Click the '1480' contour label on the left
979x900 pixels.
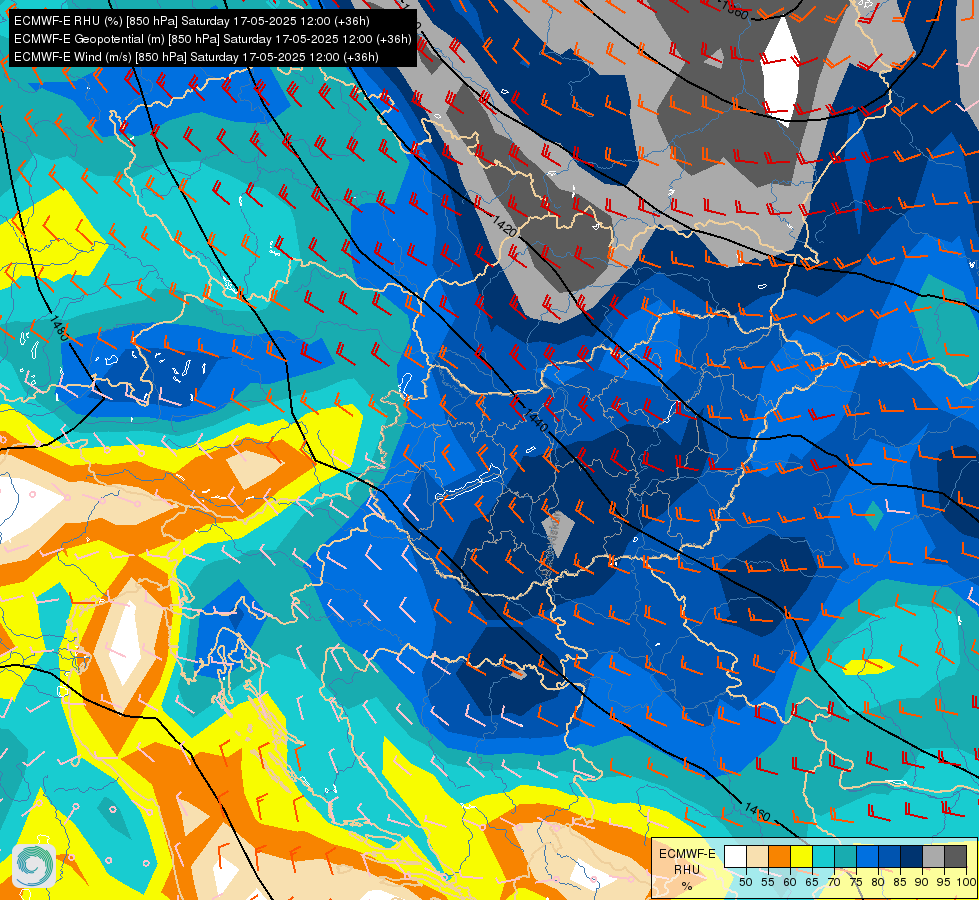59,328
